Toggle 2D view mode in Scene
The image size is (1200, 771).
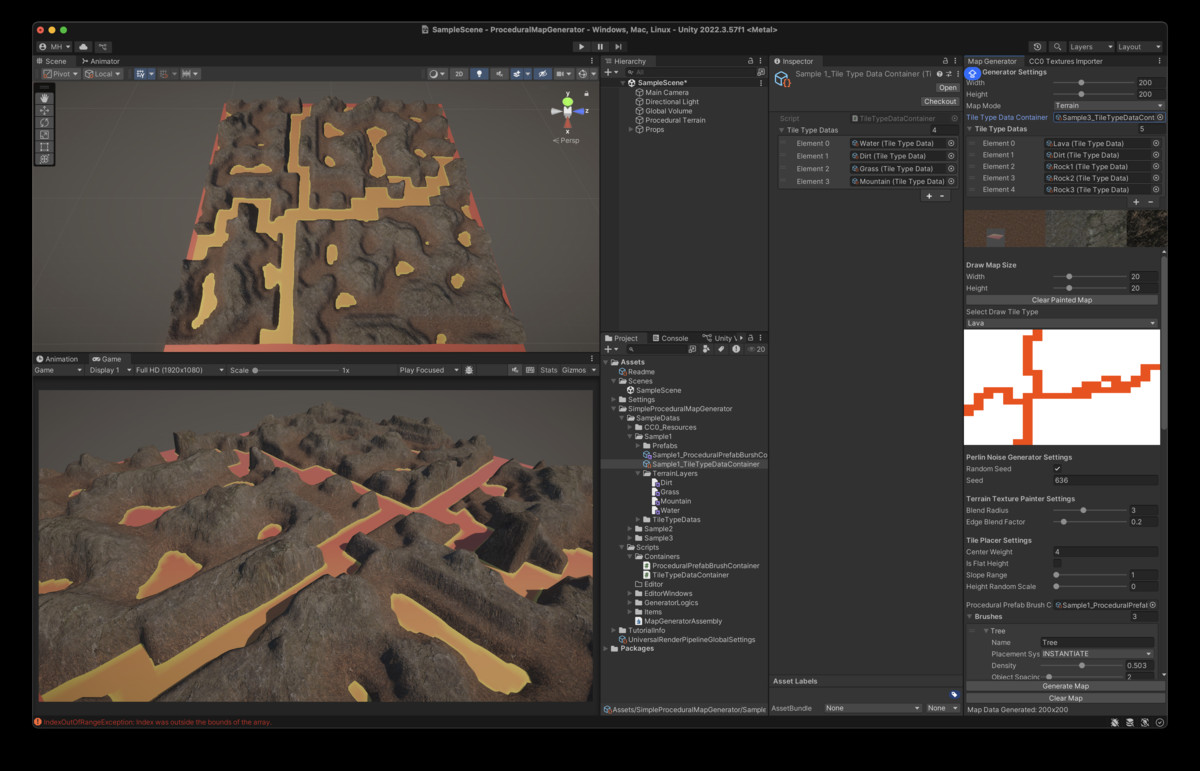[458, 74]
